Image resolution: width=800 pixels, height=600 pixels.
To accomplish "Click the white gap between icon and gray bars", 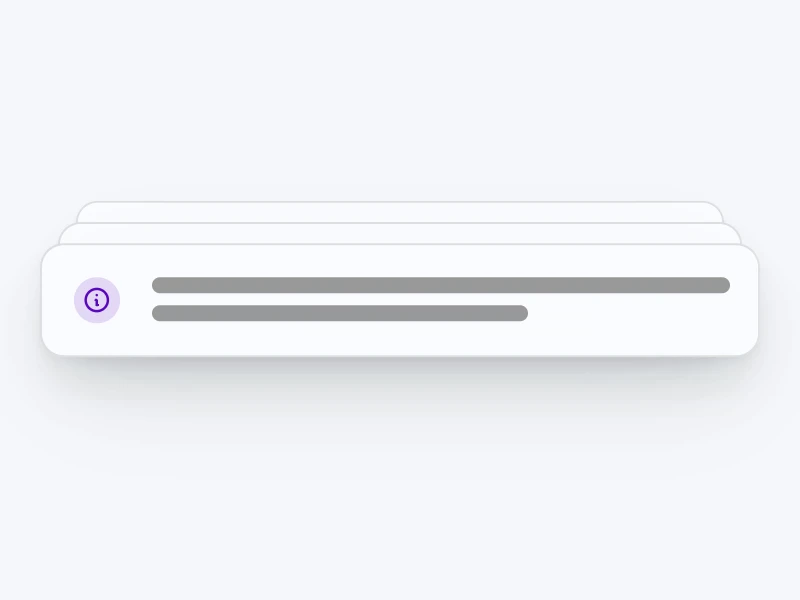I will coord(136,300).
